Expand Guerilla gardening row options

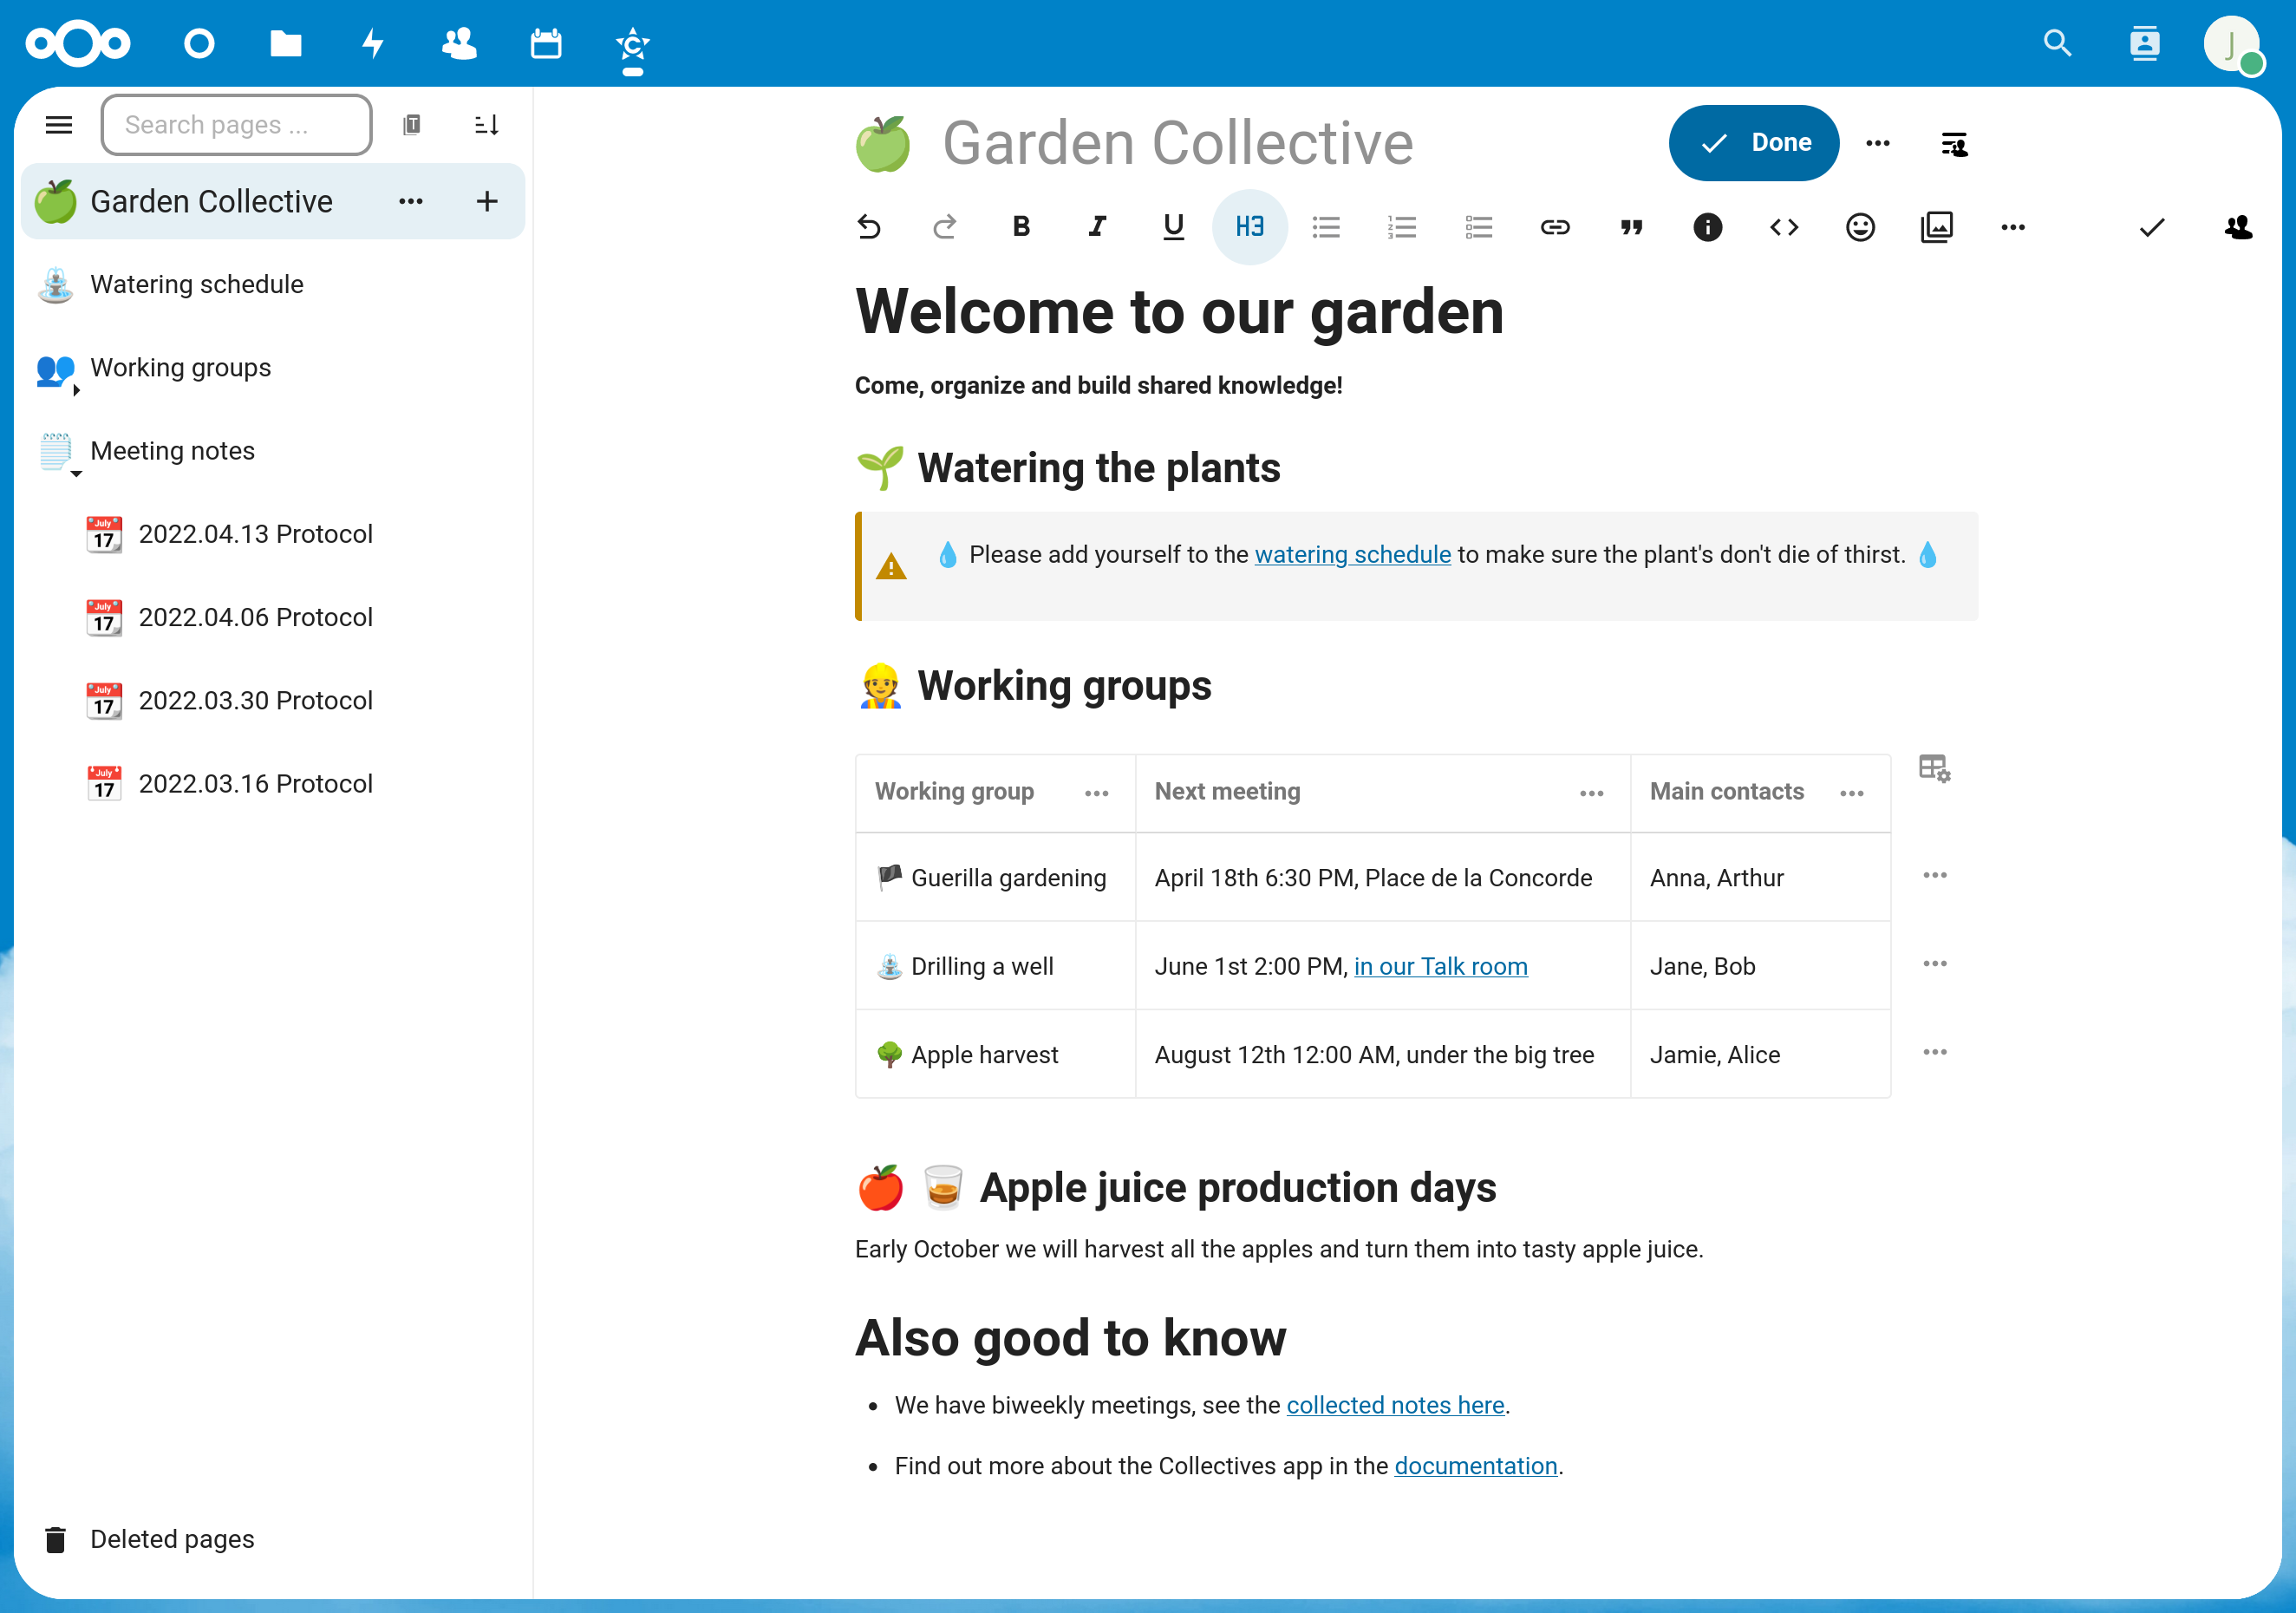point(1933,877)
